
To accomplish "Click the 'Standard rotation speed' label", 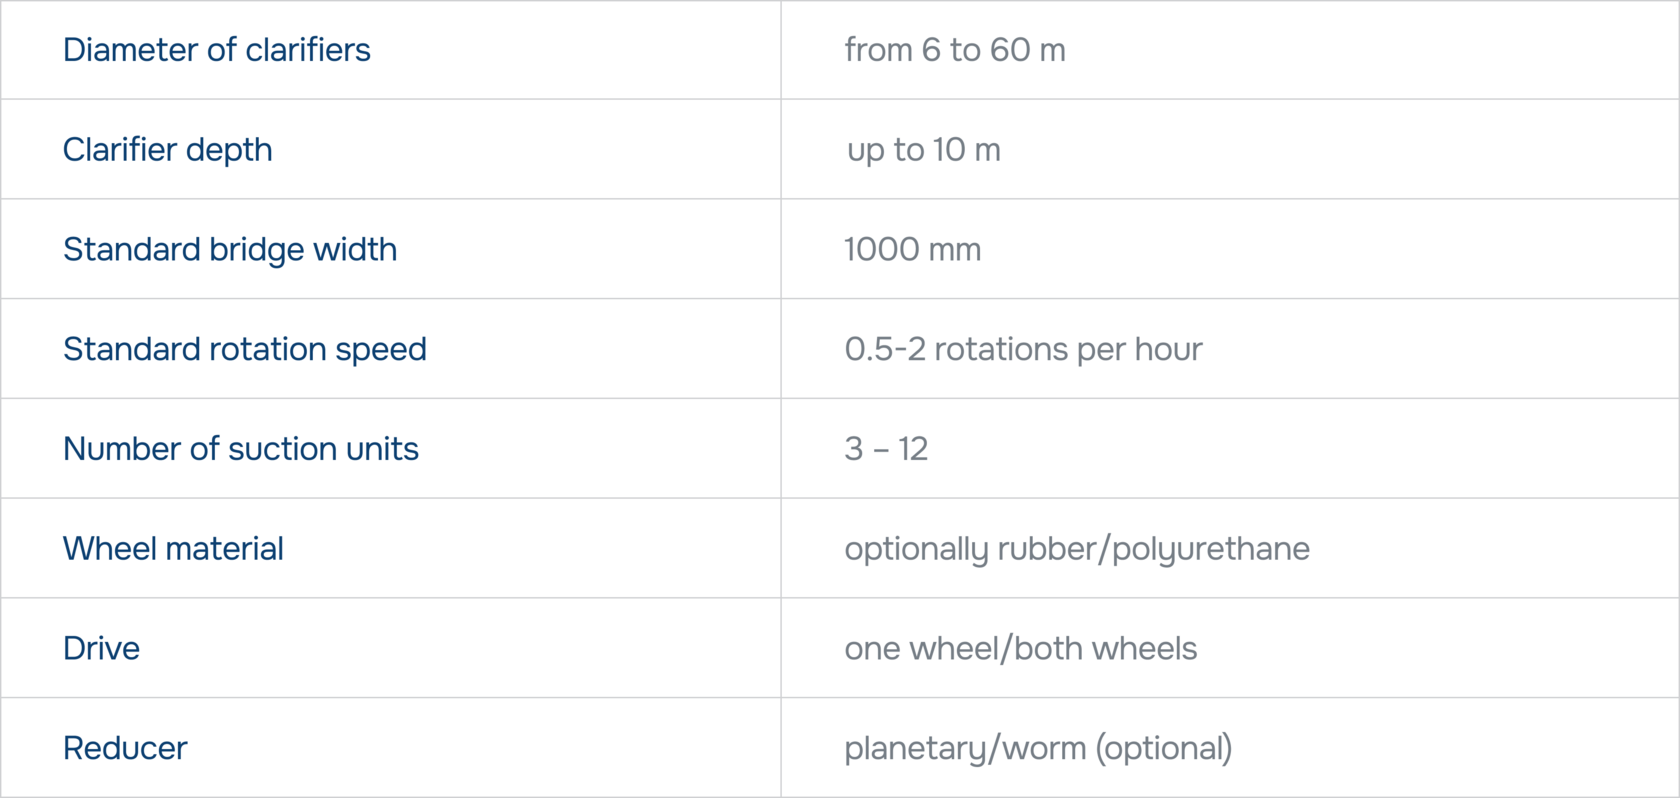I will (x=245, y=349).
